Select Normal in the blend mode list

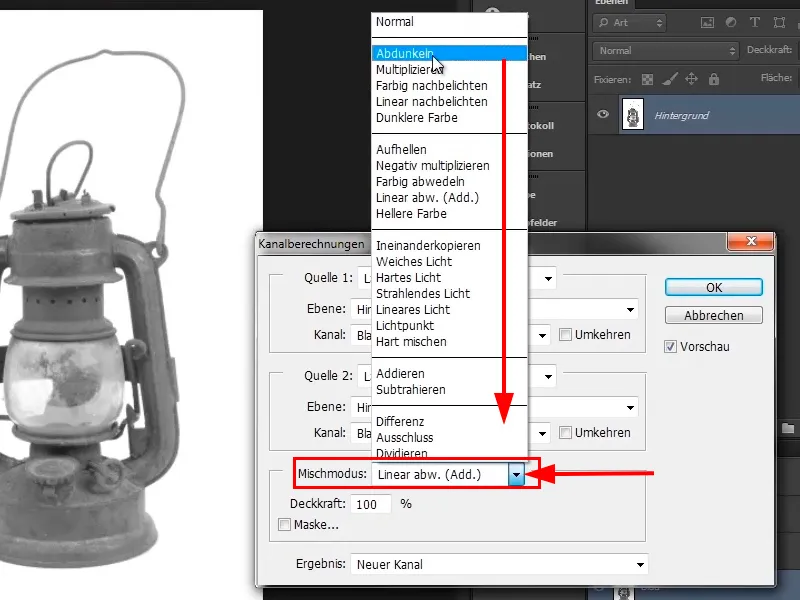(449, 22)
